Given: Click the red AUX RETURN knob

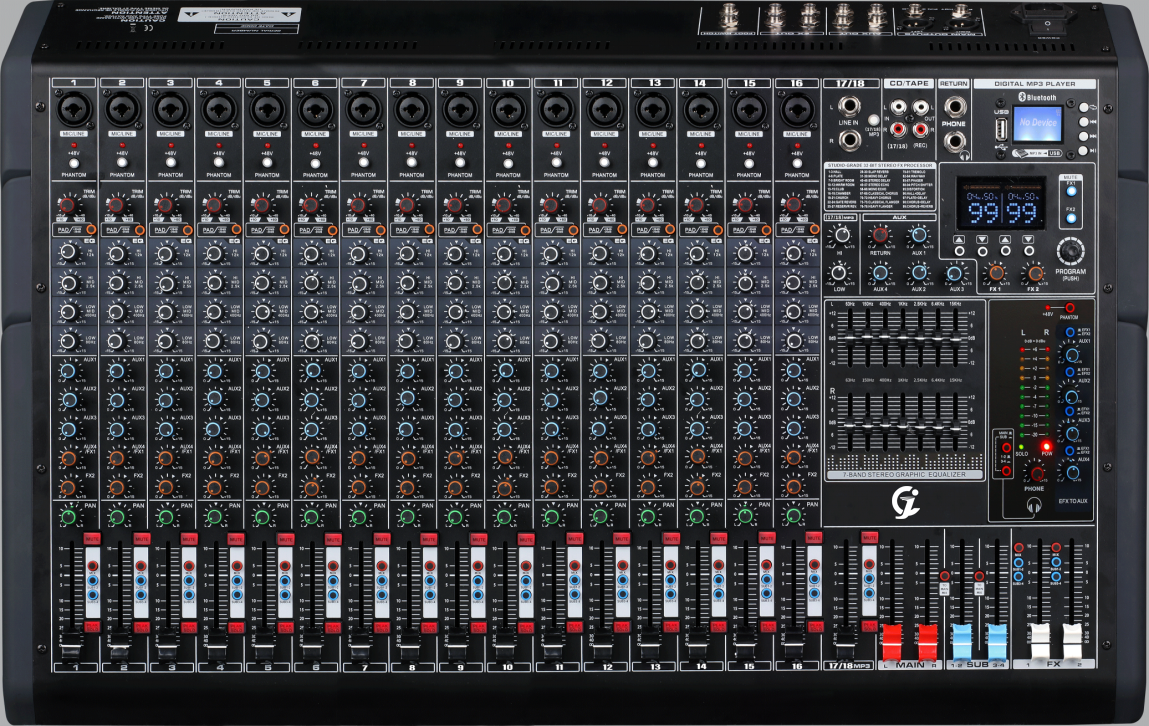Looking at the screenshot, I should [880, 235].
